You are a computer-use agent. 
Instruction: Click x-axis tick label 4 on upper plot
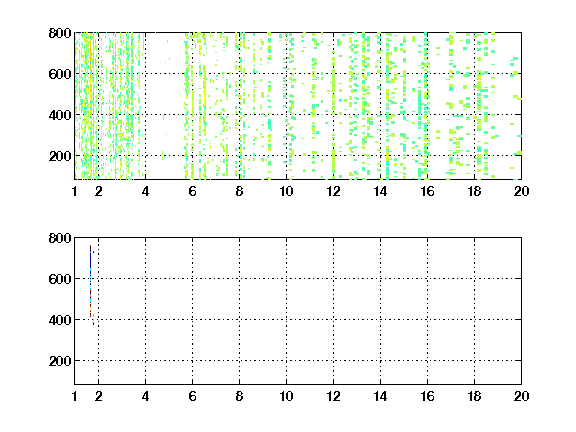point(145,191)
